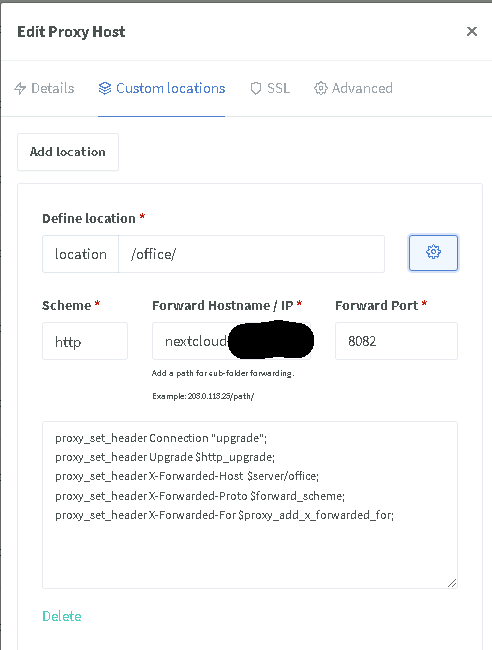Open the SSL tab
This screenshot has height=650, width=492.
pyautogui.click(x=270, y=88)
